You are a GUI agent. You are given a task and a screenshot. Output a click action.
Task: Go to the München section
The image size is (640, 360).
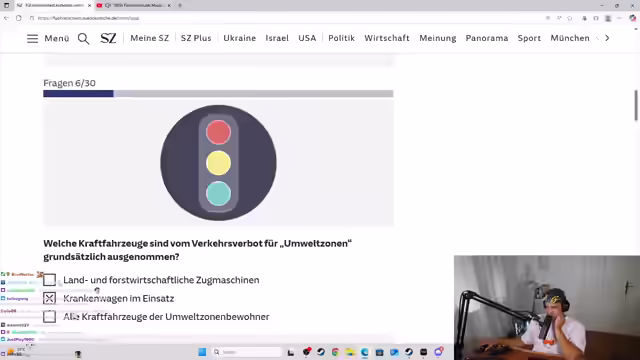(570, 38)
